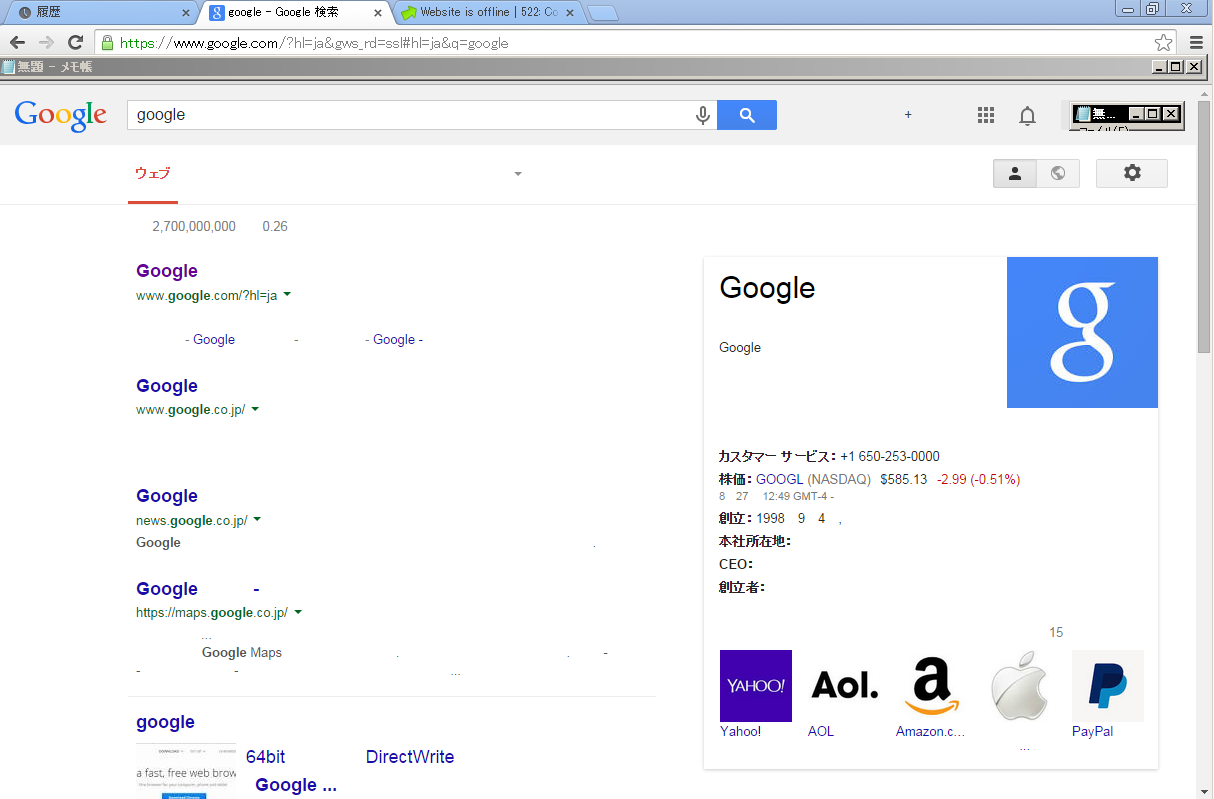Open Google news result title

point(167,496)
